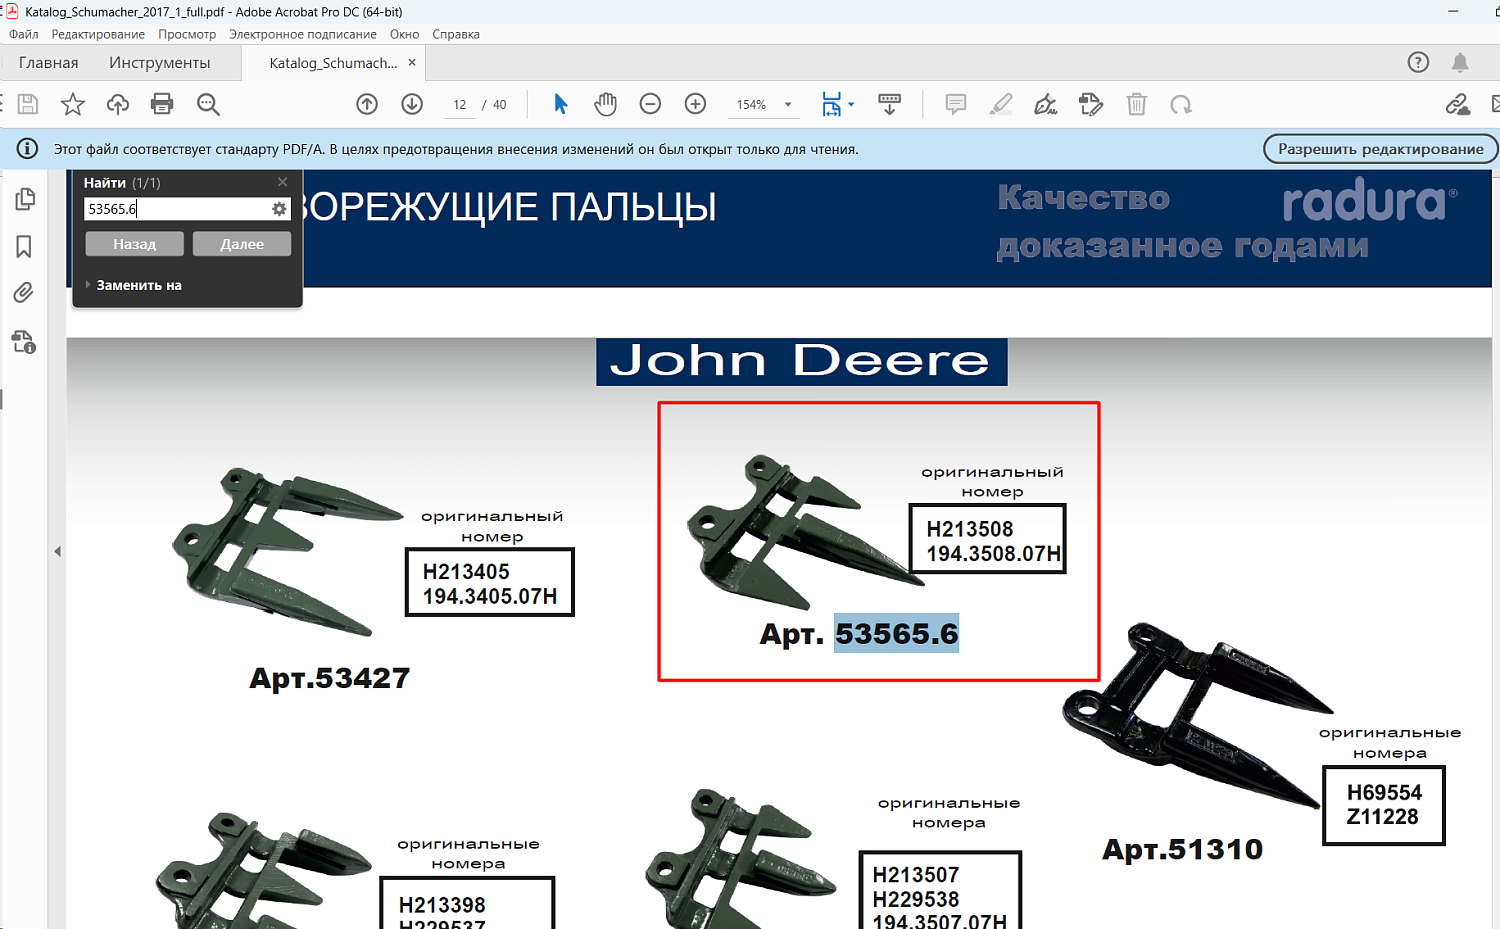Image resolution: width=1500 pixels, height=929 pixels.
Task: Add the document to starred with star icon
Action: coord(73,104)
